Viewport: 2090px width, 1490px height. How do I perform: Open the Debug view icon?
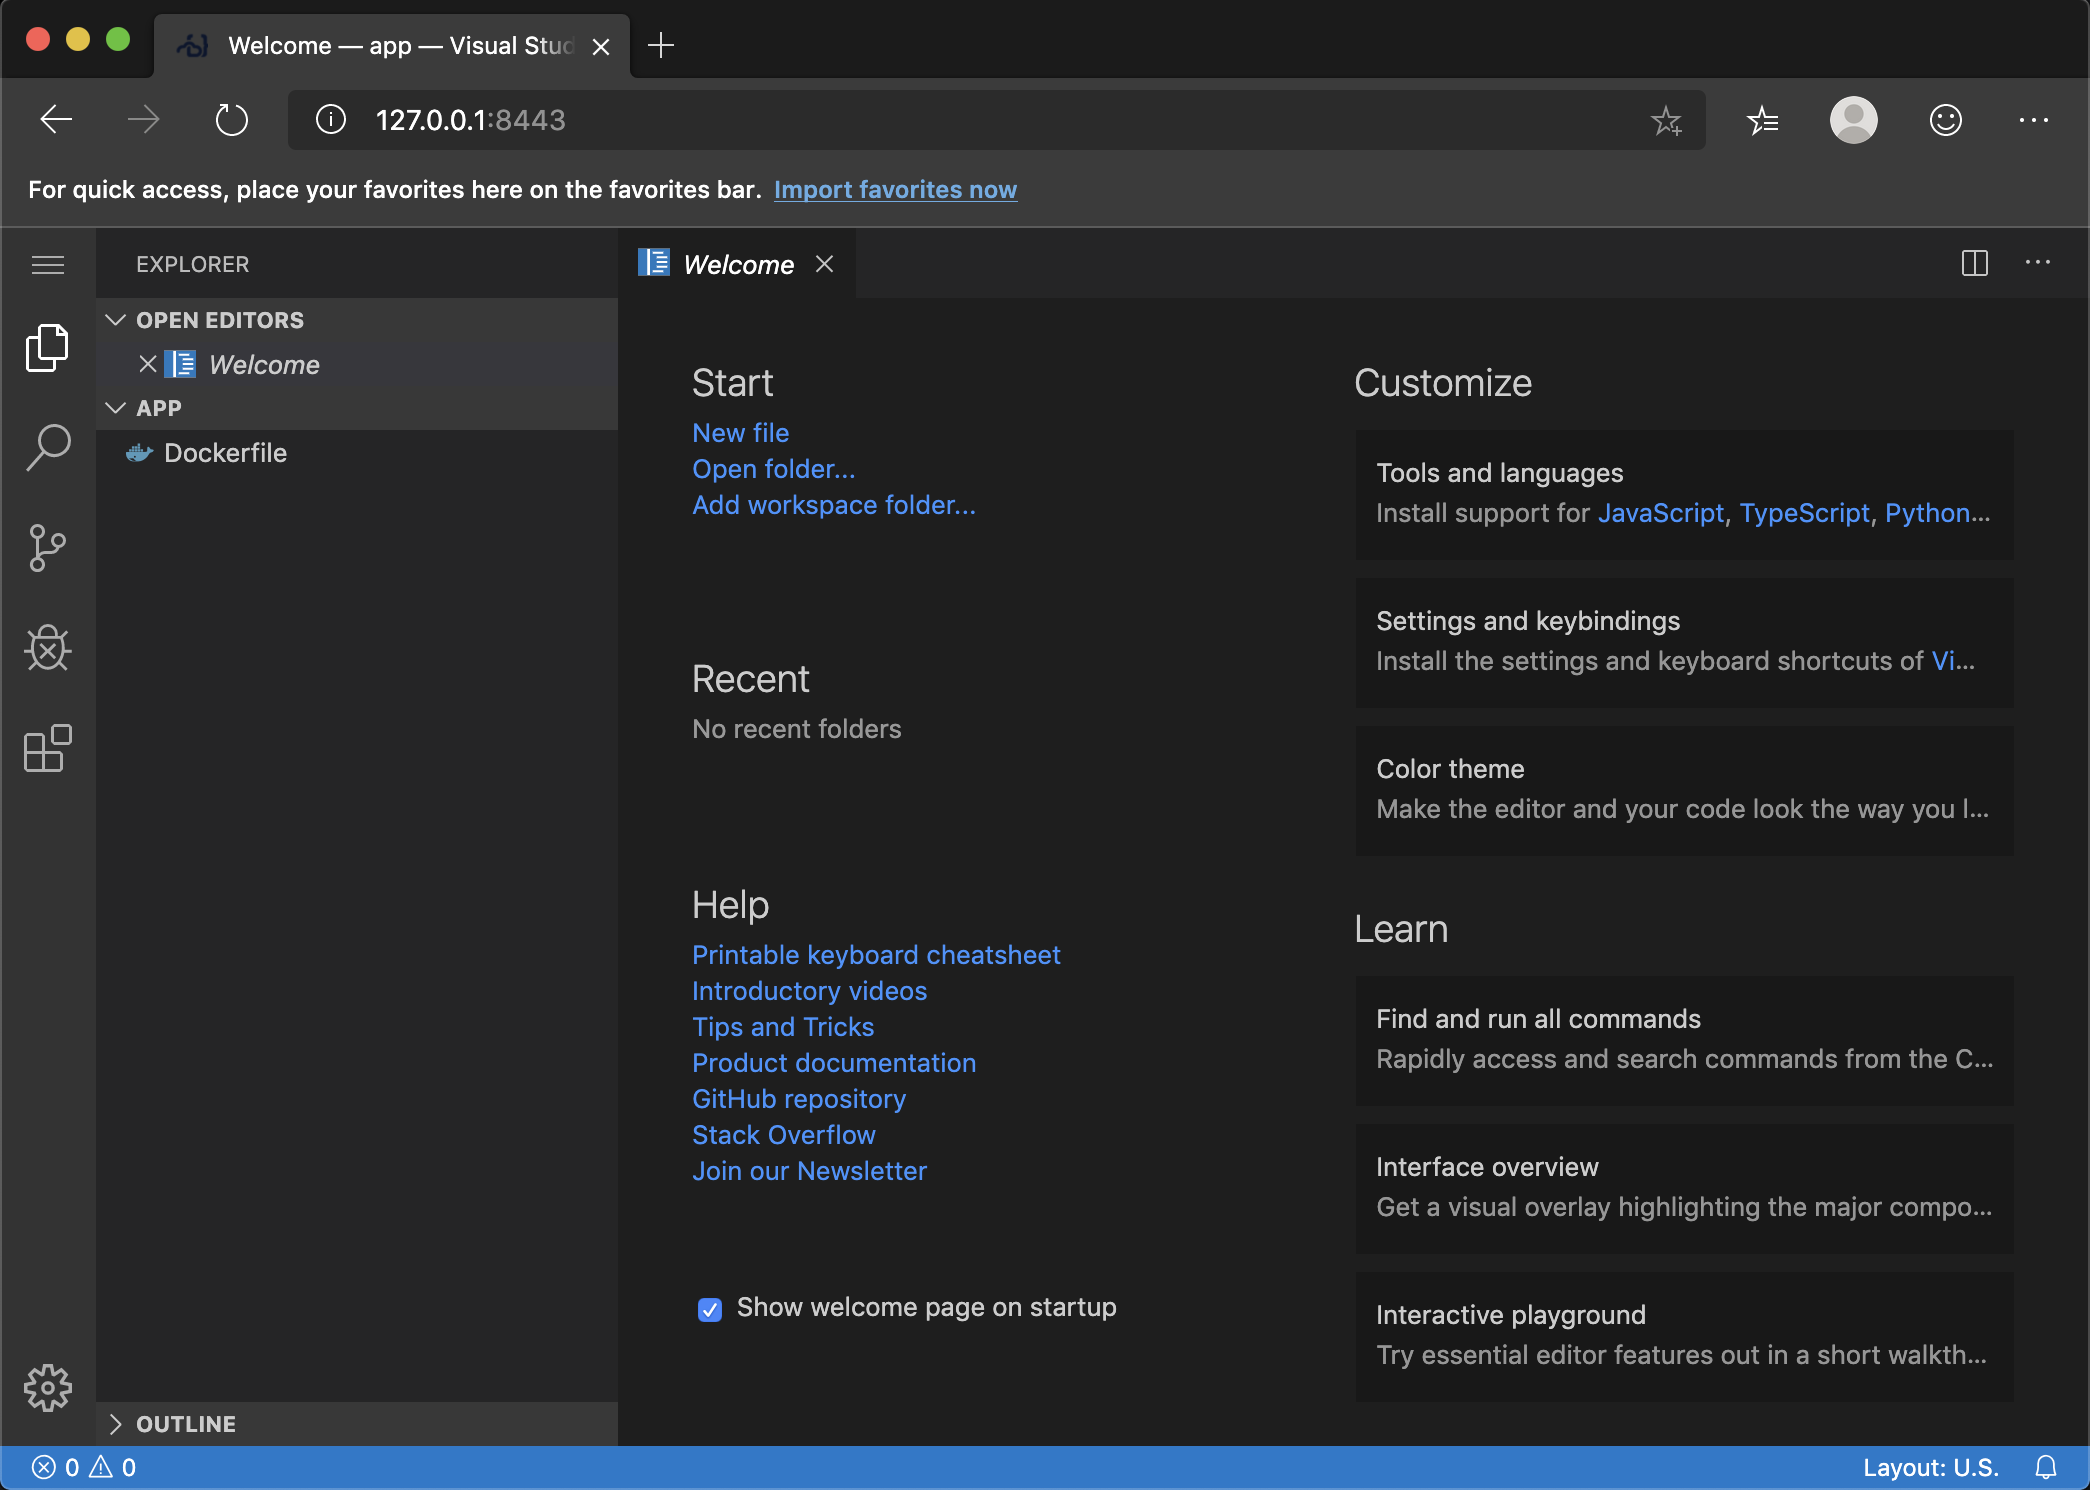48,648
